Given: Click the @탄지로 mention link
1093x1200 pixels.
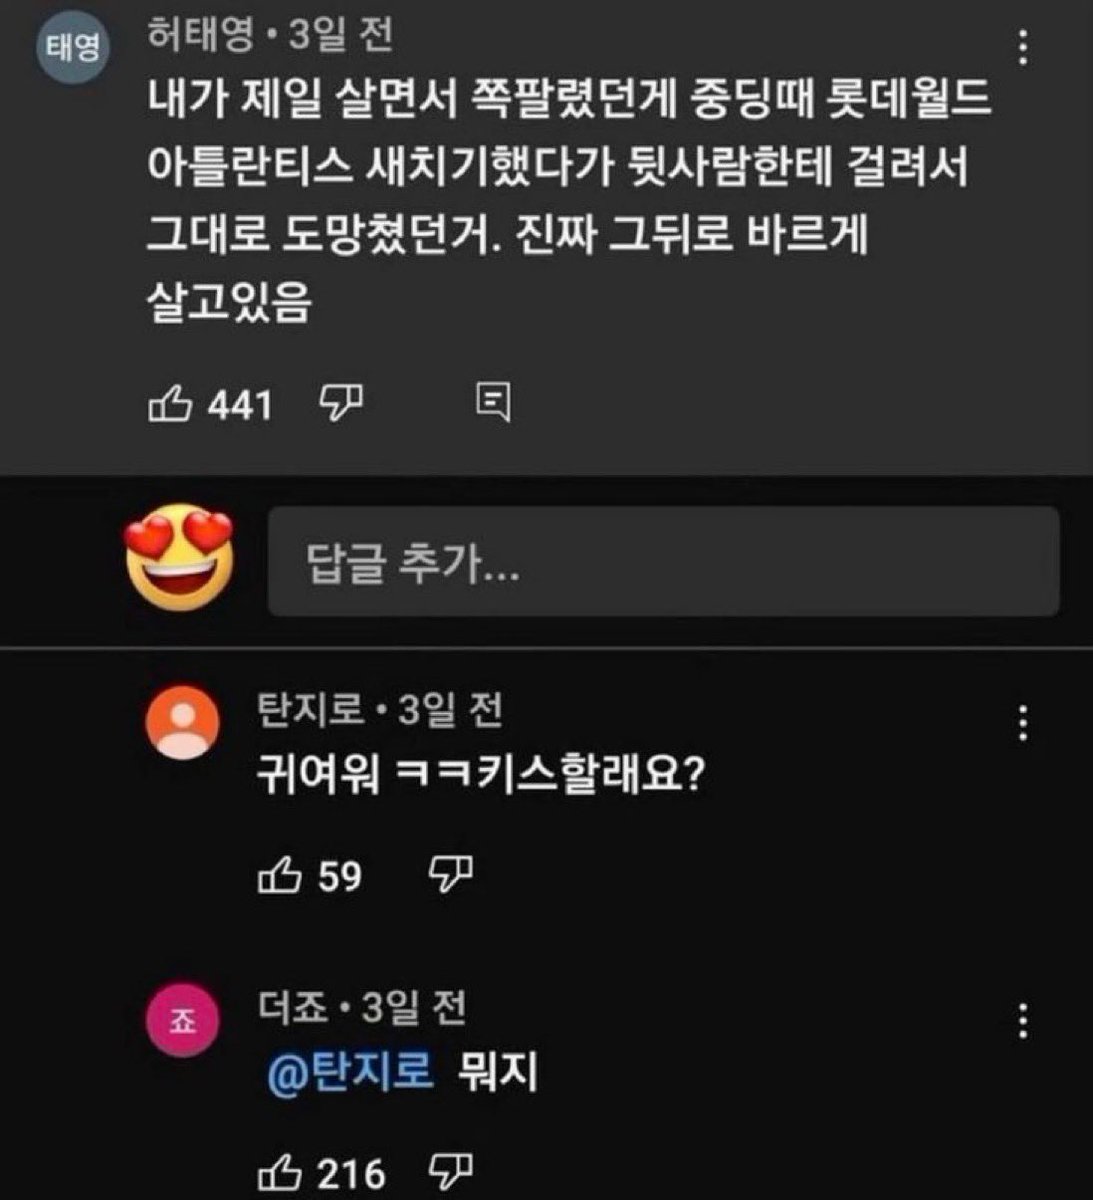Looking at the screenshot, I should 350,1073.
